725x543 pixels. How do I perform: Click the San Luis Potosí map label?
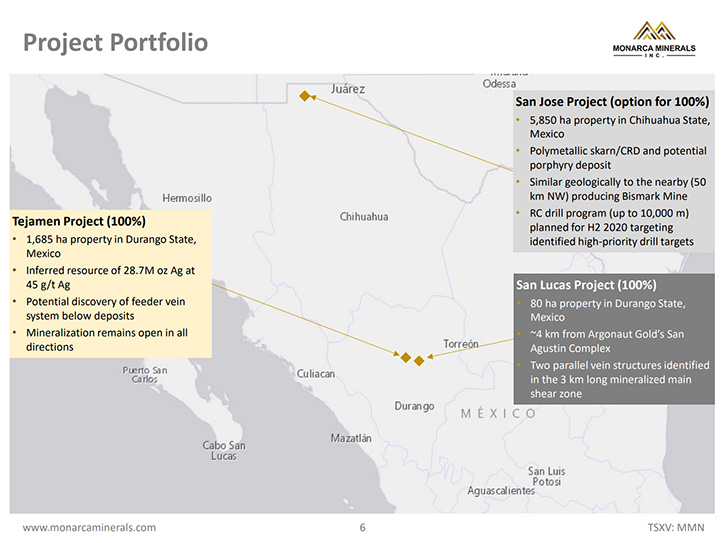tap(547, 476)
